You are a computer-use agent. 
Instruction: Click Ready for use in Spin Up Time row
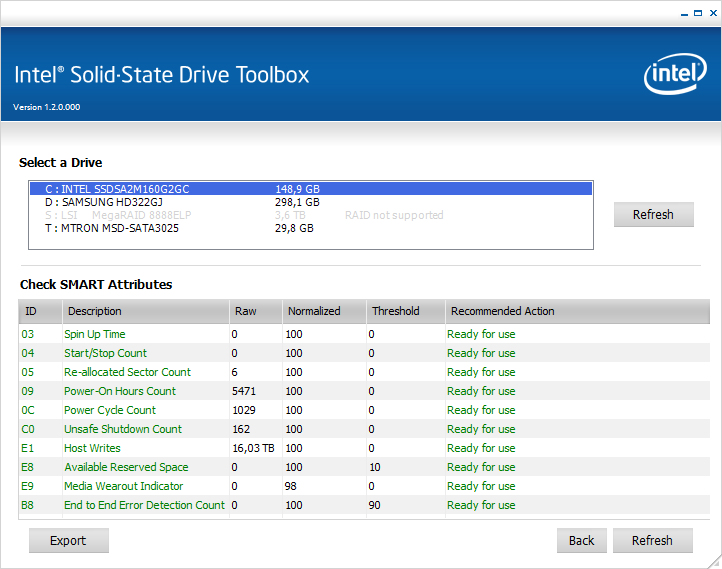(x=481, y=334)
